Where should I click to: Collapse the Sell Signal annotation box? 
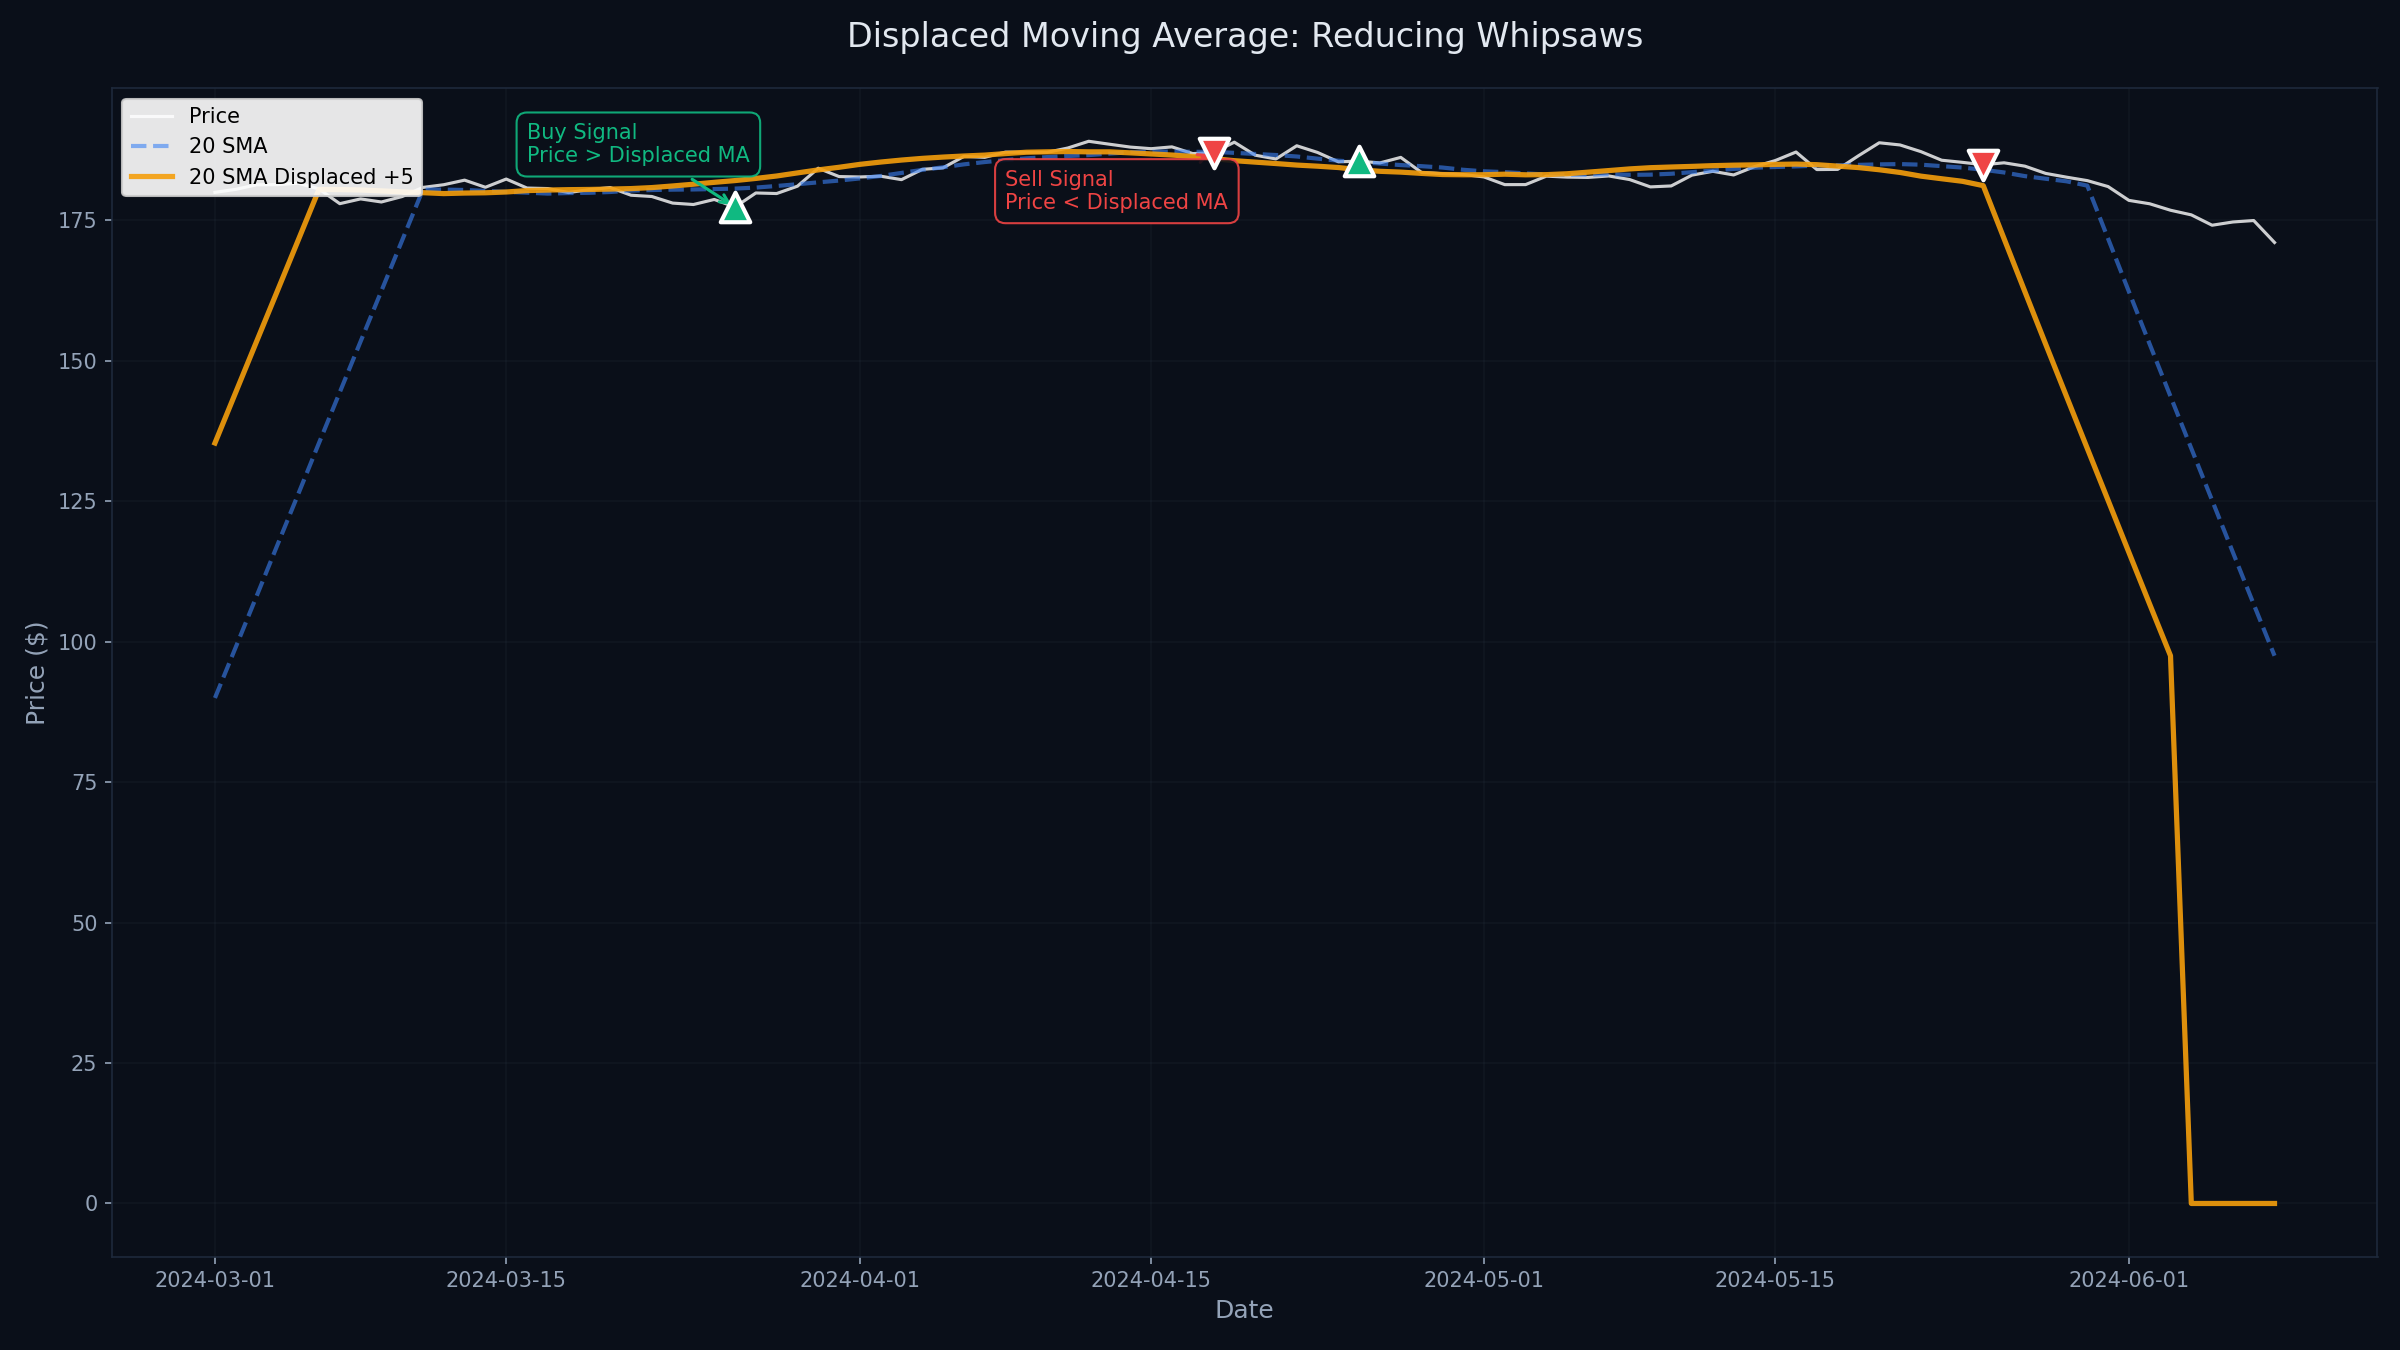tap(1116, 190)
